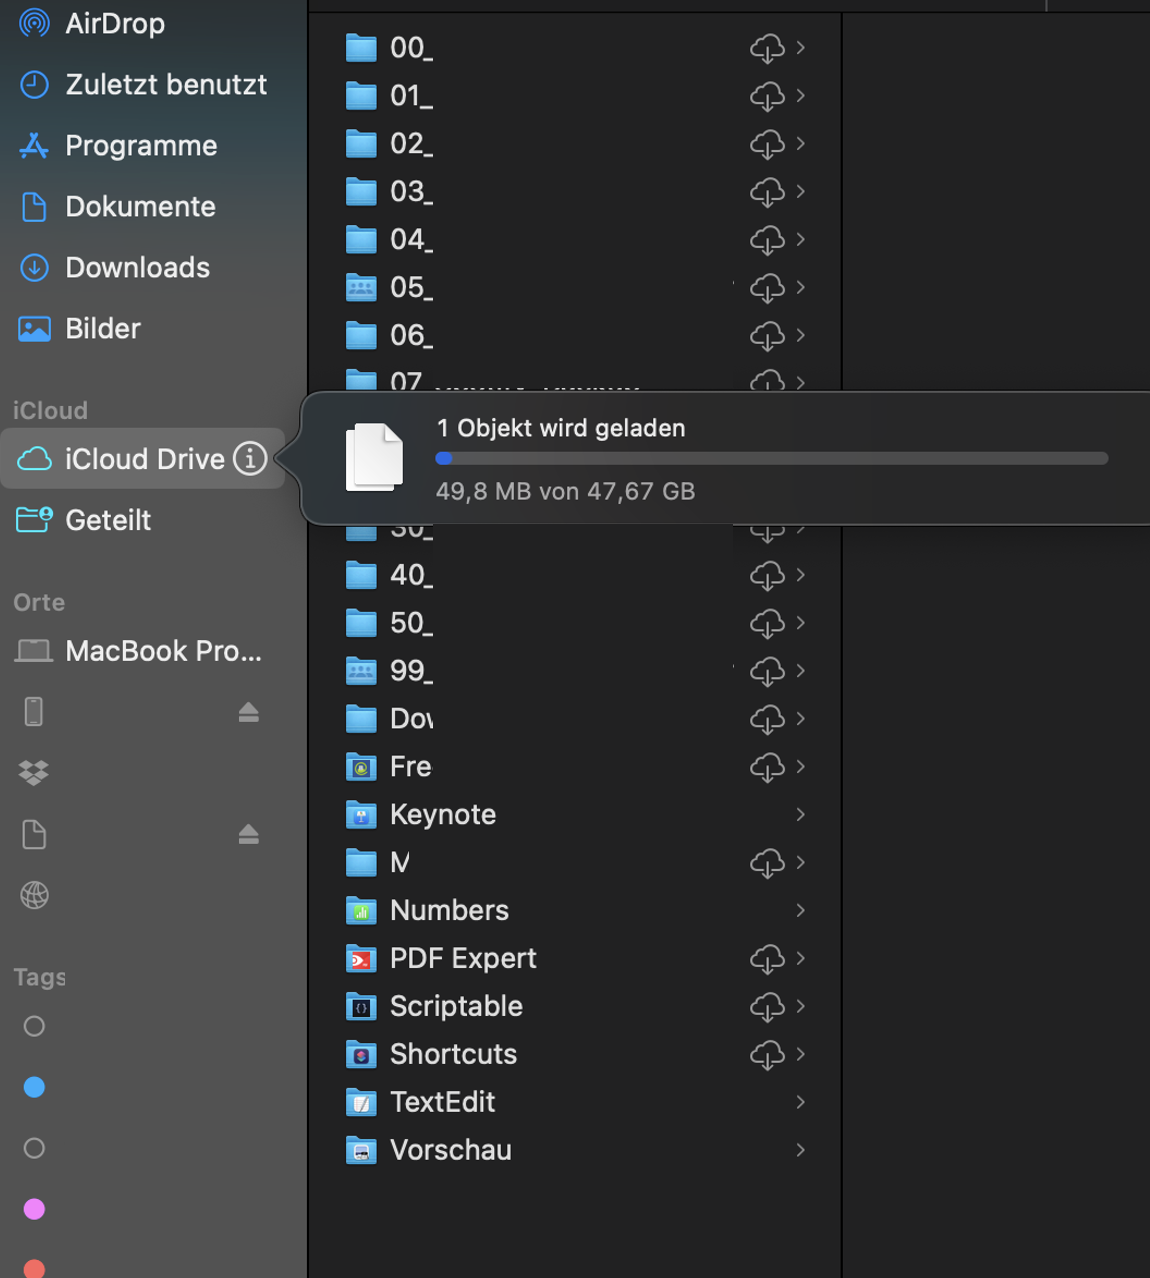Expand the TextEdit folder chevron
This screenshot has height=1278, width=1150.
coord(800,1102)
